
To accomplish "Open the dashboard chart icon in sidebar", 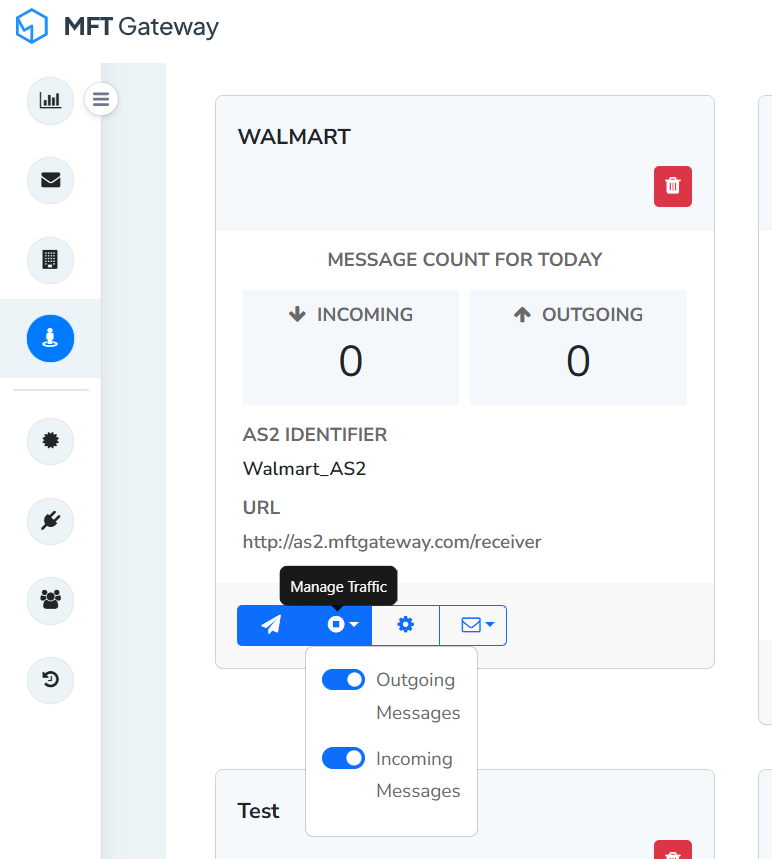I will point(50,100).
